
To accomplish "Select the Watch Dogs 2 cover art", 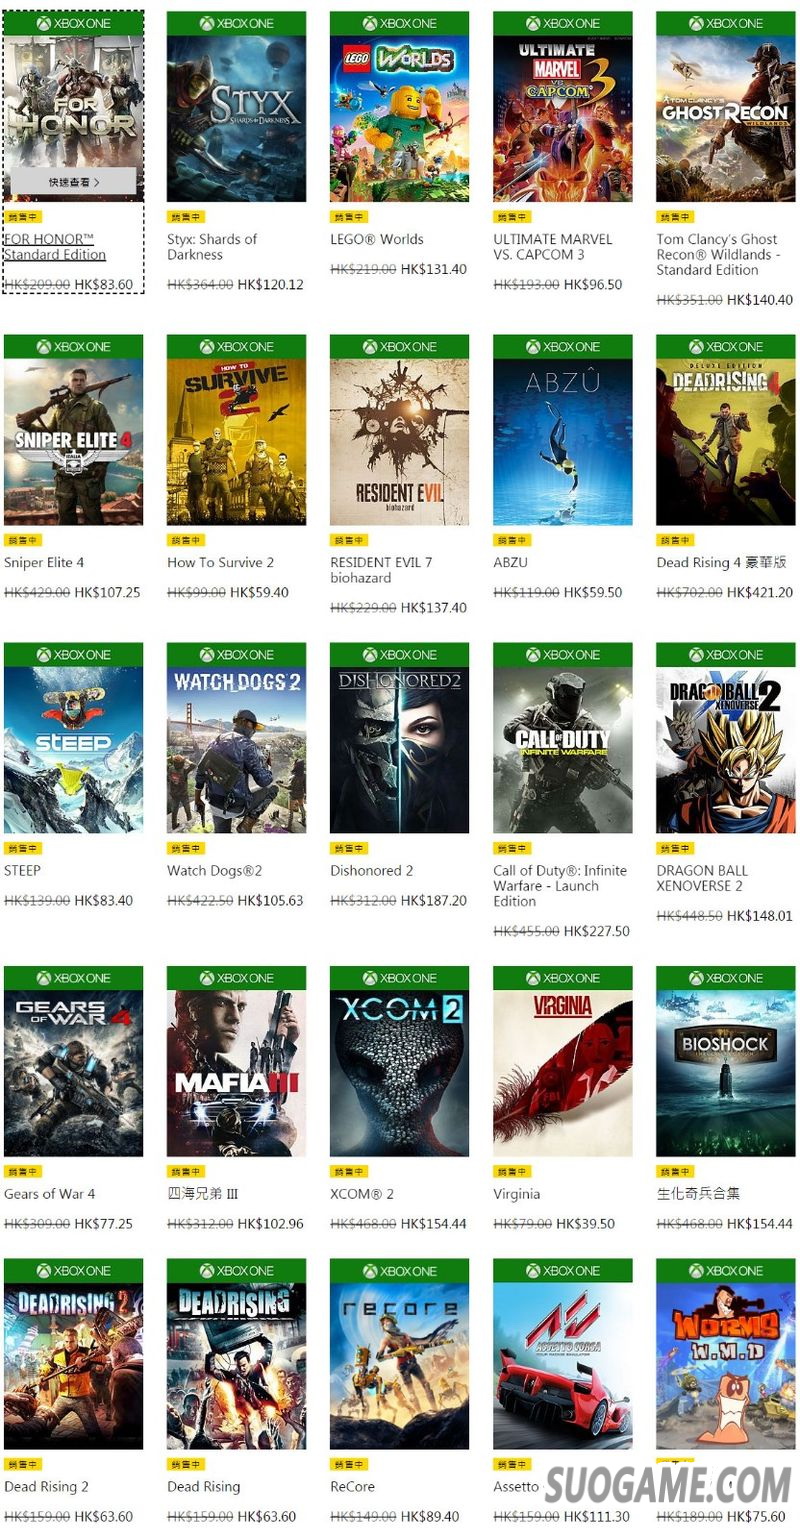I will [236, 750].
